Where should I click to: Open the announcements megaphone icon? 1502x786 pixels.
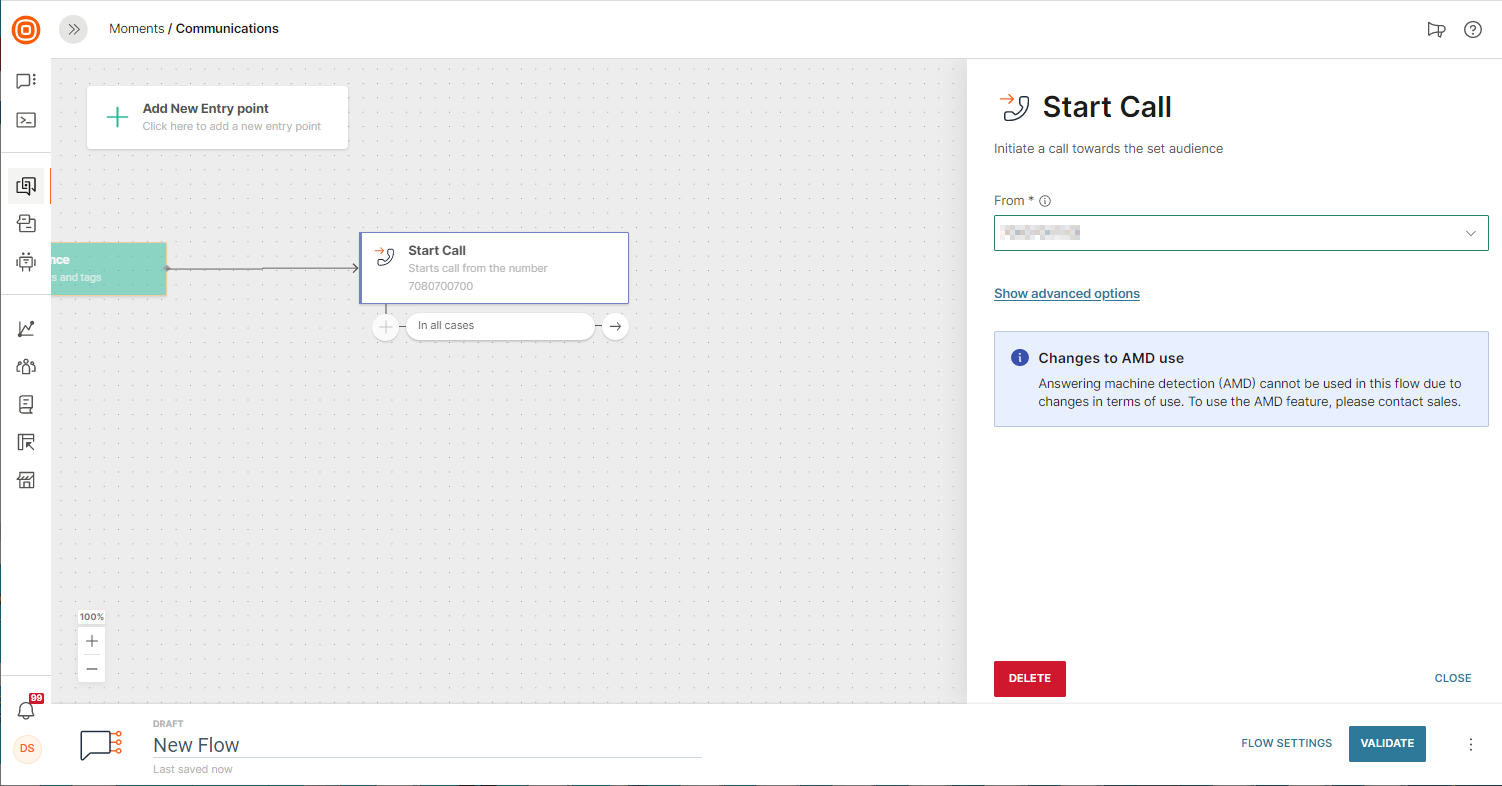coord(1436,30)
